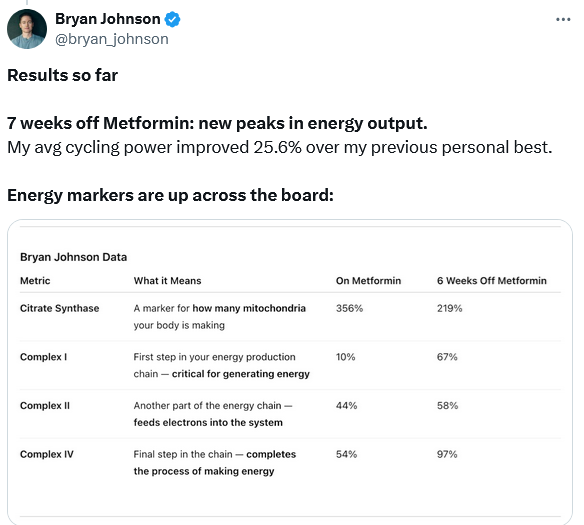This screenshot has width=584, height=525.
Task: Click the 'Results so far' heading text
Action: tap(63, 75)
